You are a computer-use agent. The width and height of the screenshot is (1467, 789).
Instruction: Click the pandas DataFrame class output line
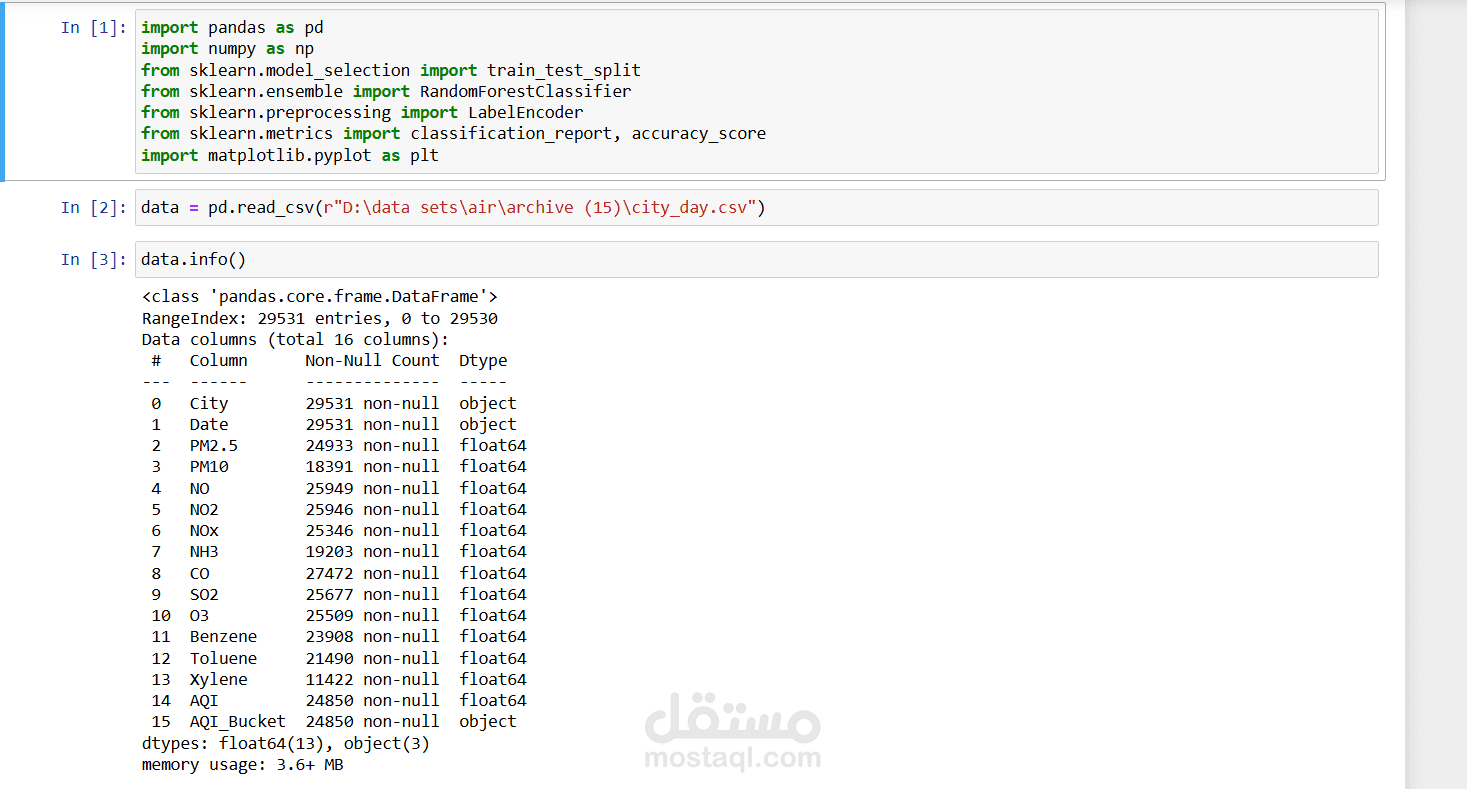pyautogui.click(x=320, y=297)
